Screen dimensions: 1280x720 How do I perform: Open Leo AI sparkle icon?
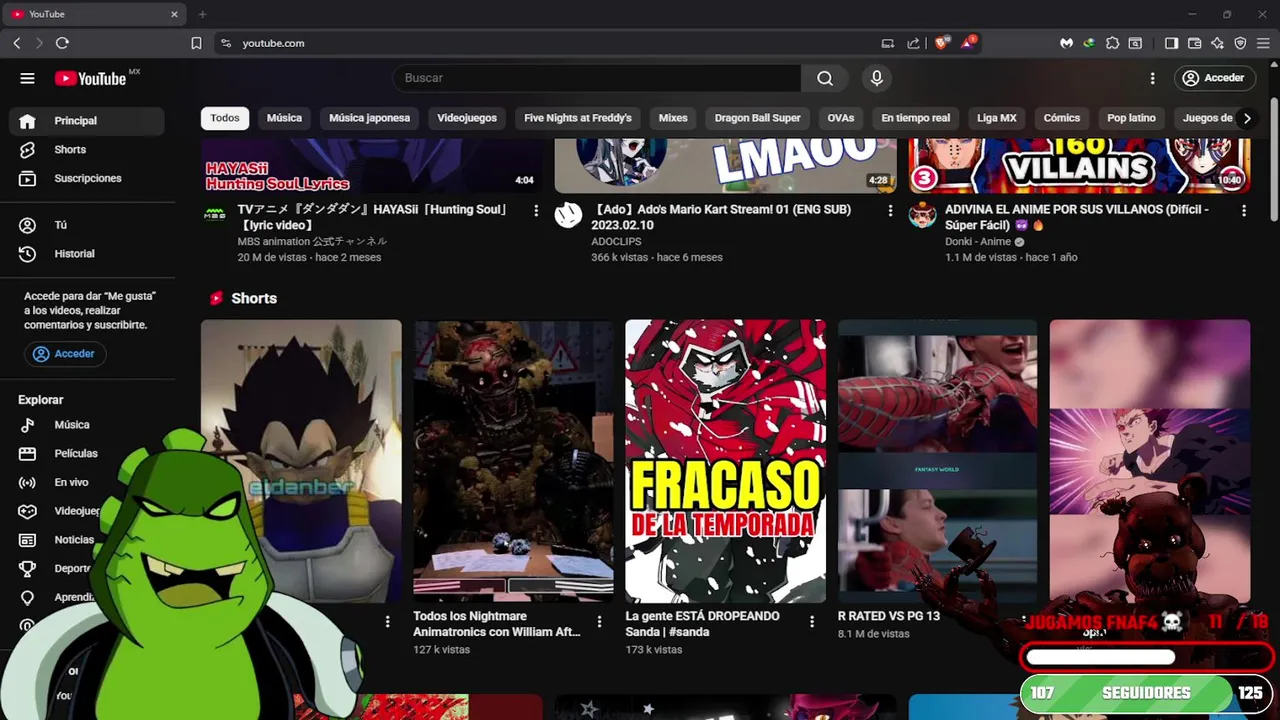tap(1218, 43)
